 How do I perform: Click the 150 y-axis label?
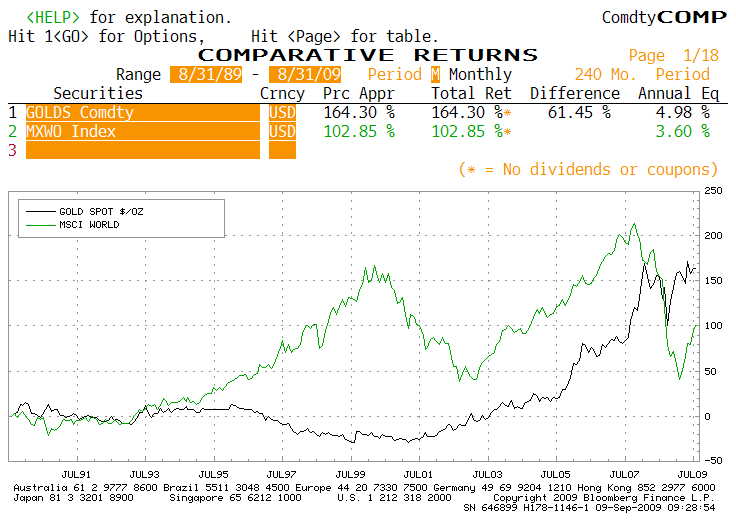[713, 281]
